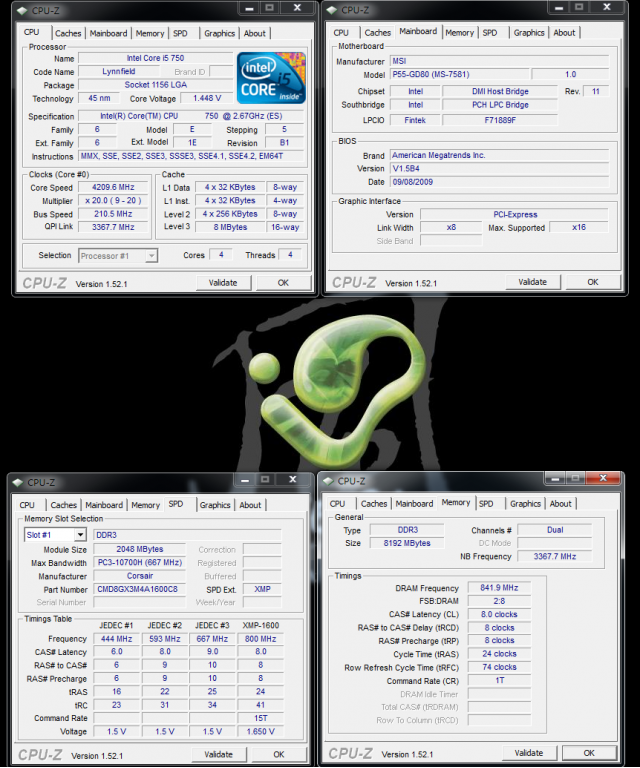Click CPU-Z title icon in CPU window

click(x=23, y=10)
